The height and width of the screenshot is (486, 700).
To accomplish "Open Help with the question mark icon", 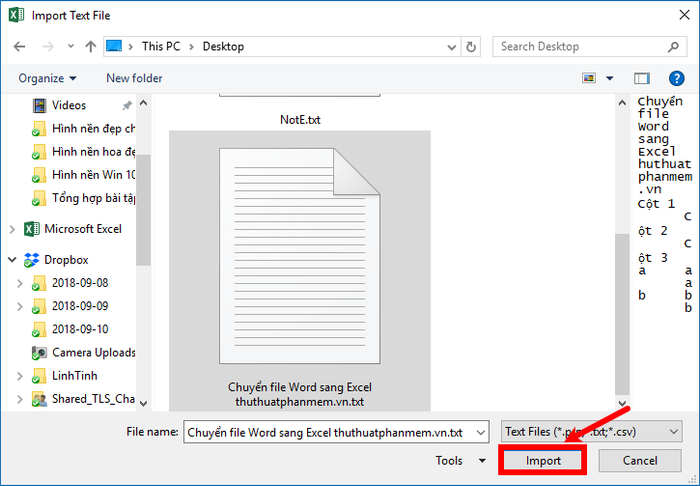I will [676, 79].
